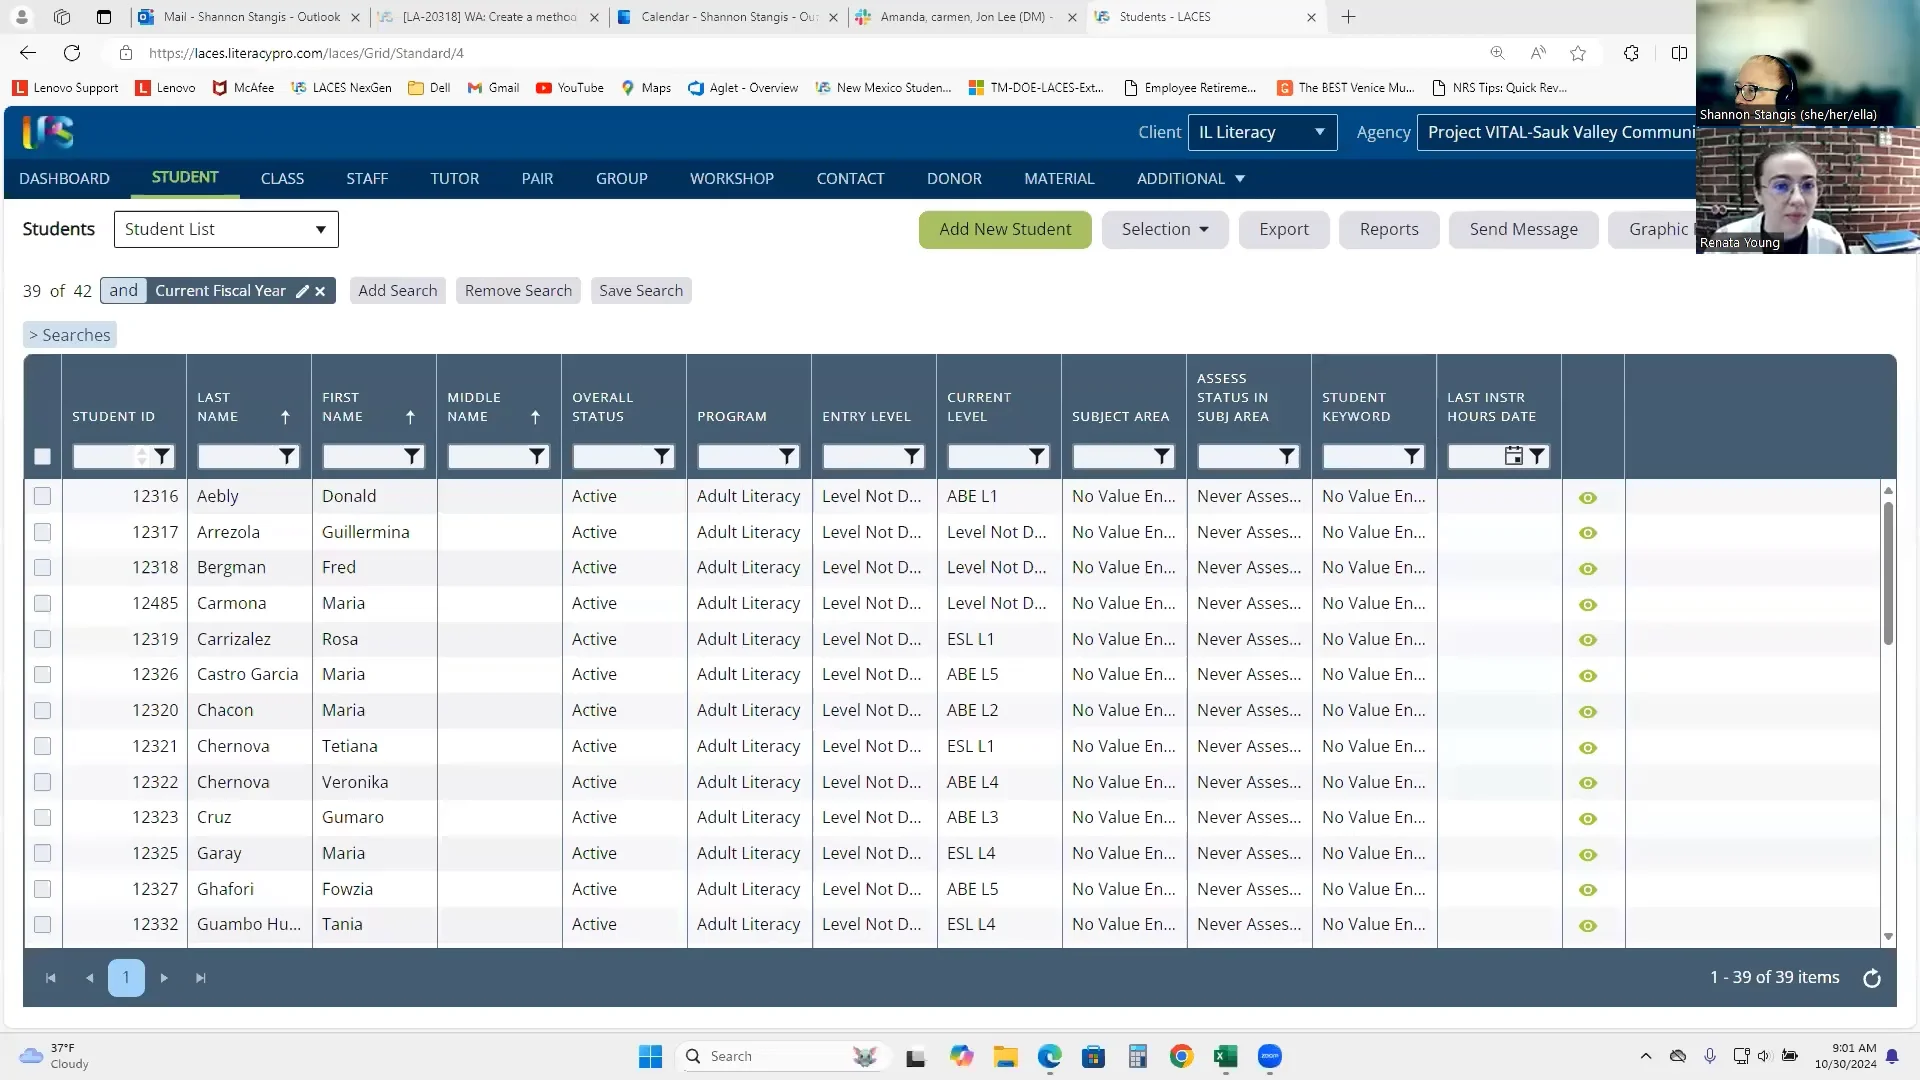Check the box for student Carmona
1920x1080 pixels.
[42, 604]
